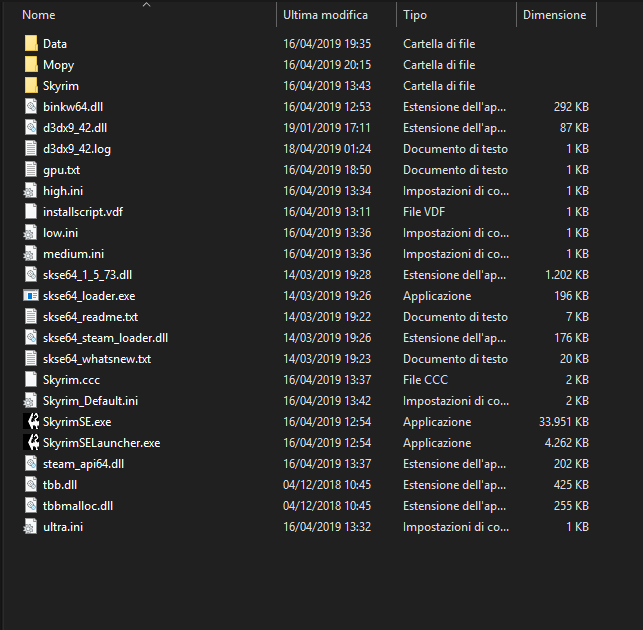The image size is (643, 630).
Task: Select the file name SkyrimSE.exe
Action: click(77, 422)
